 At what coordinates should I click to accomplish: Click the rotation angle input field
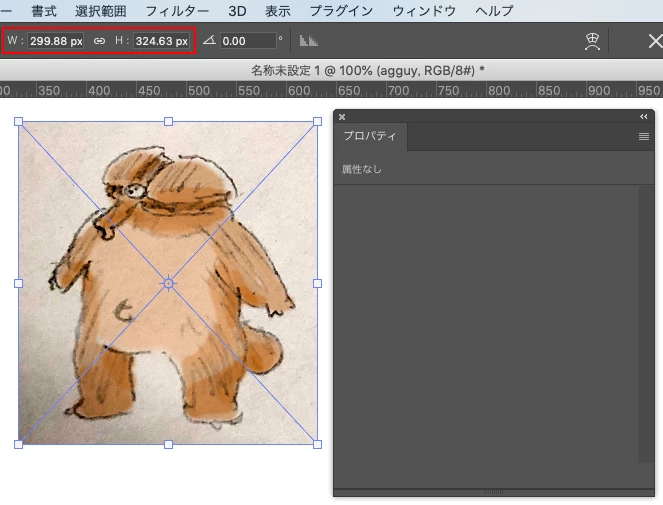click(248, 41)
